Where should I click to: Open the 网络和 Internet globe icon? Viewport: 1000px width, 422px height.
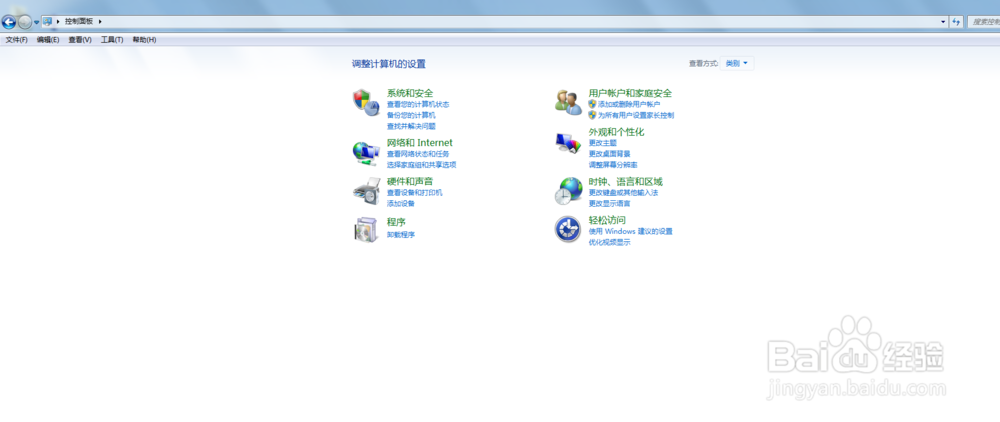pos(366,153)
